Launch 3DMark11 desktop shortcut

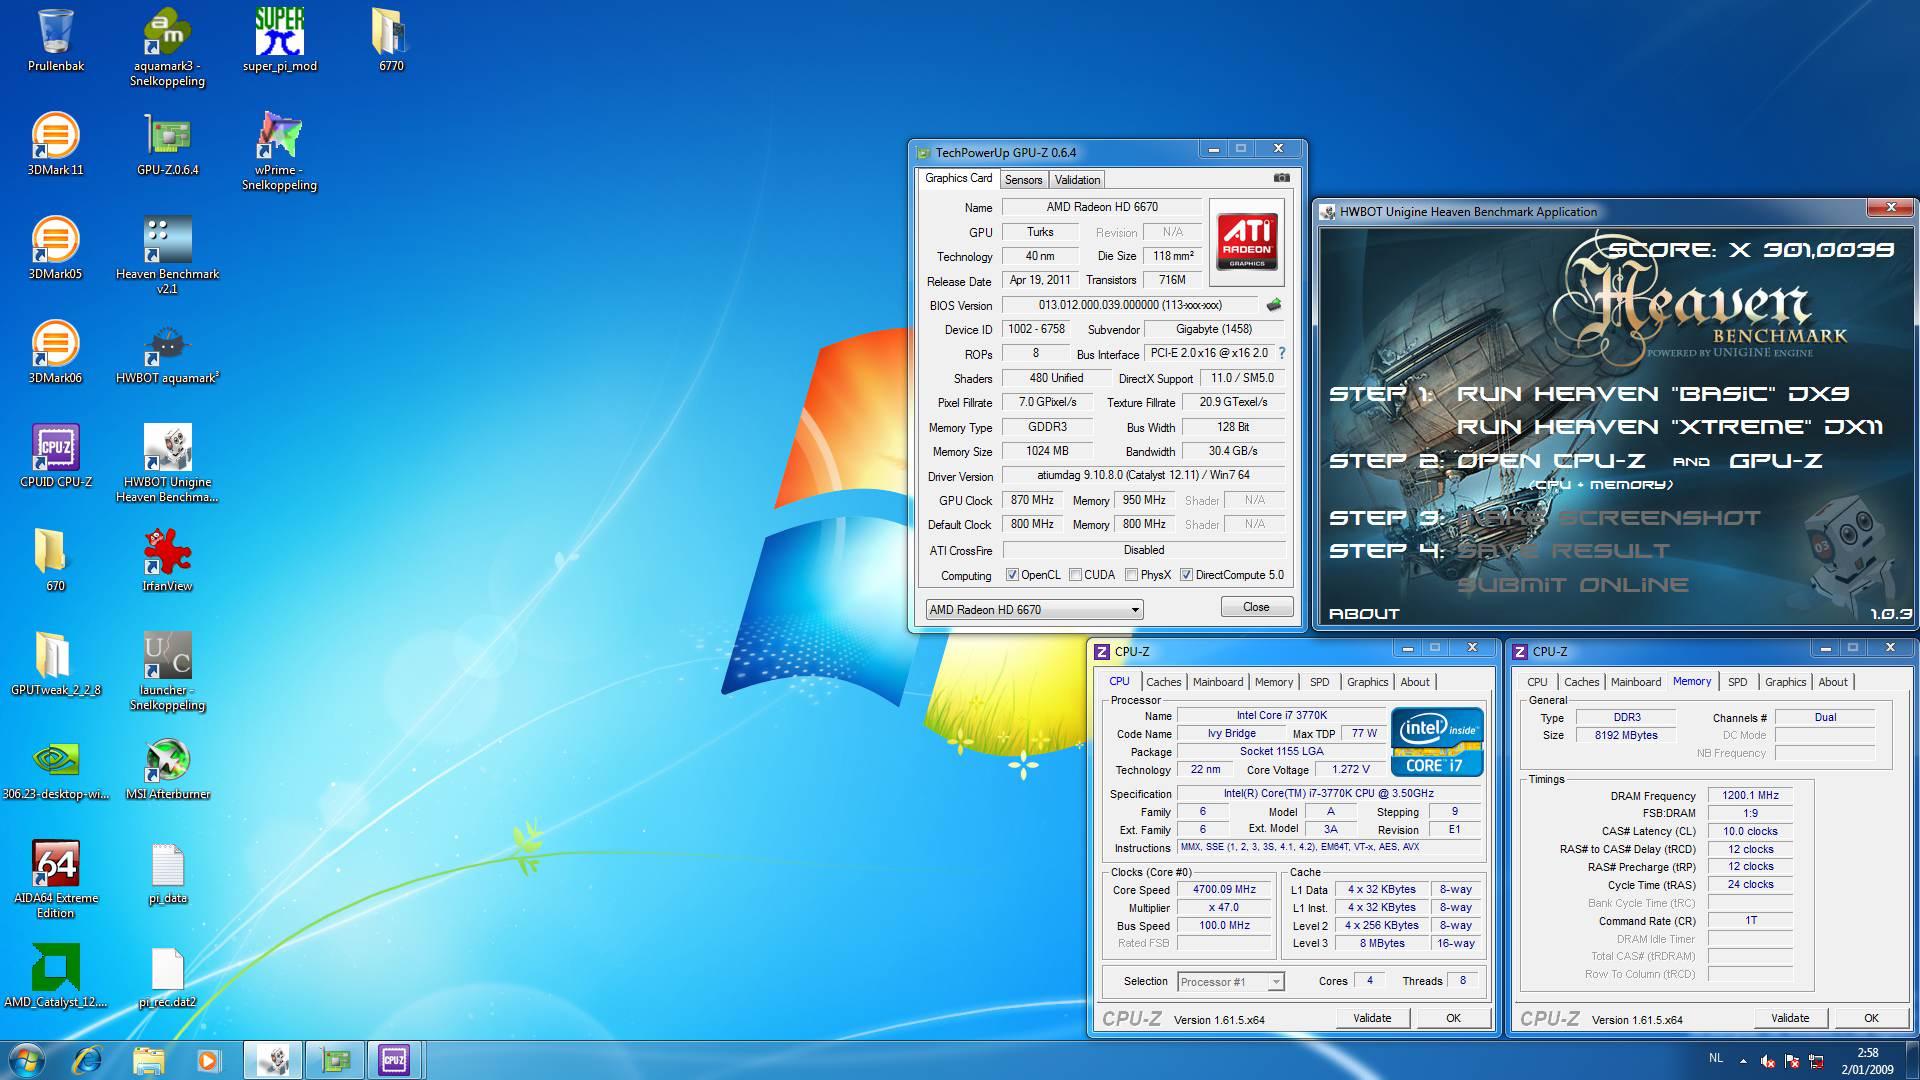[x=56, y=144]
